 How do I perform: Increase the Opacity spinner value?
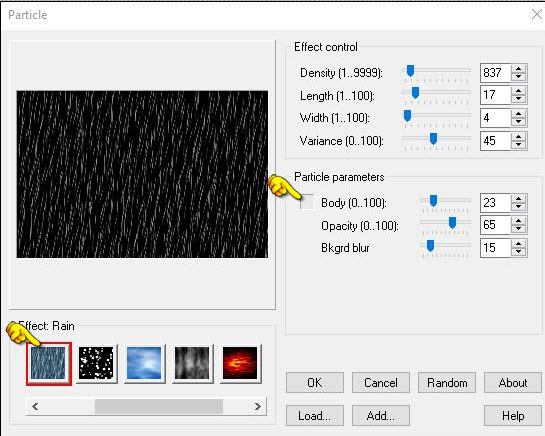point(519,221)
